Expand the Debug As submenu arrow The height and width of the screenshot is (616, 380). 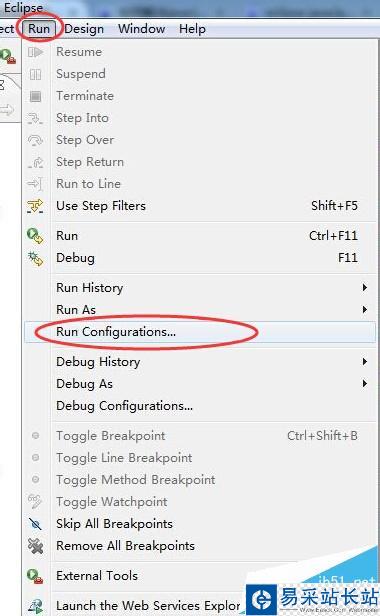pyautogui.click(x=365, y=383)
